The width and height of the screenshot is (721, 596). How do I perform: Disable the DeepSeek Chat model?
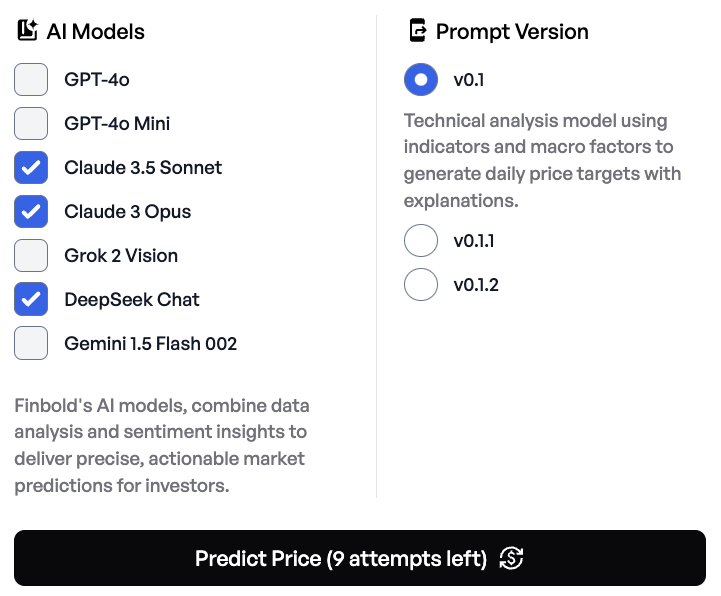31,299
